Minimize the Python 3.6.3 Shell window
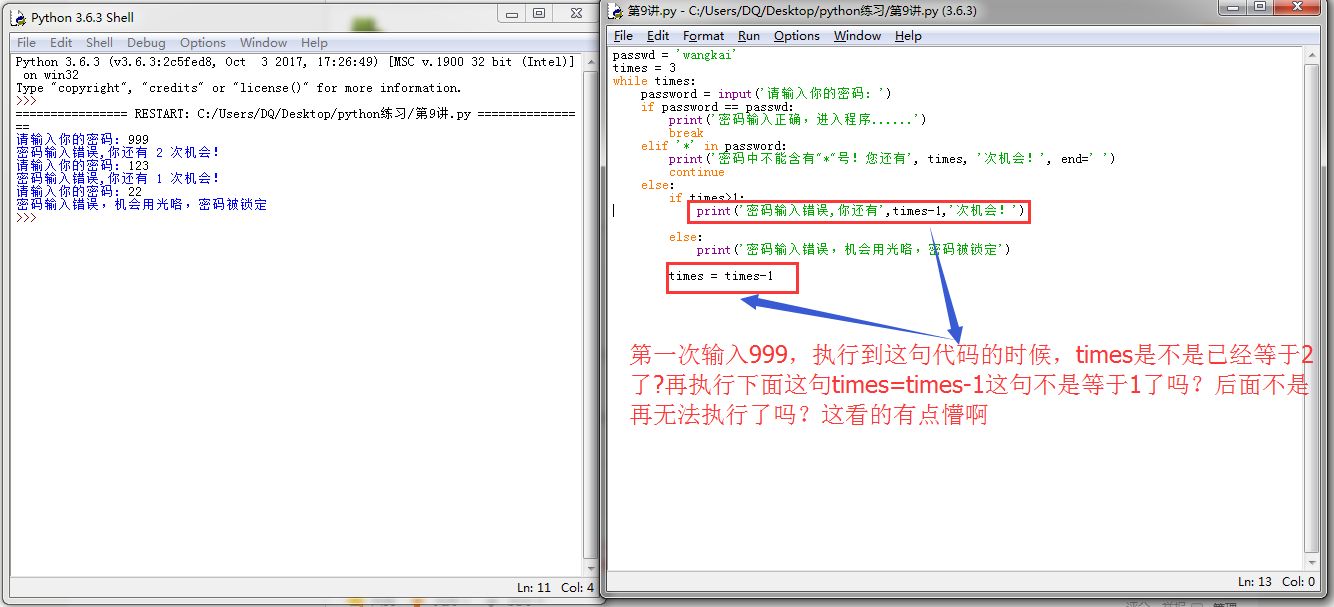 (511, 13)
